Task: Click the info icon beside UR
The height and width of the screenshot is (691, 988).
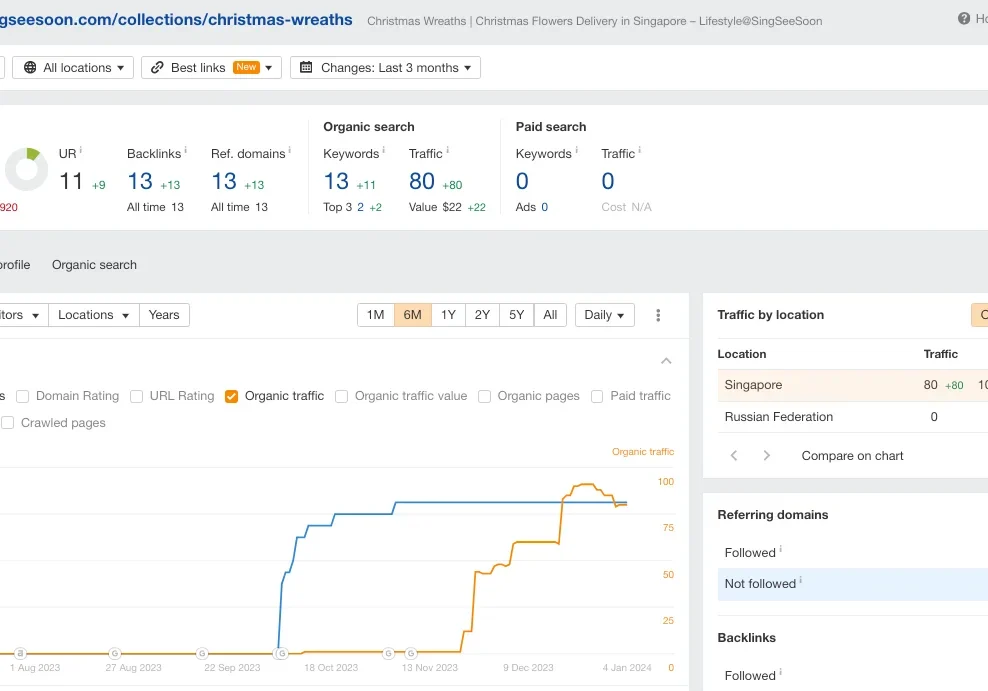Action: tap(81, 151)
